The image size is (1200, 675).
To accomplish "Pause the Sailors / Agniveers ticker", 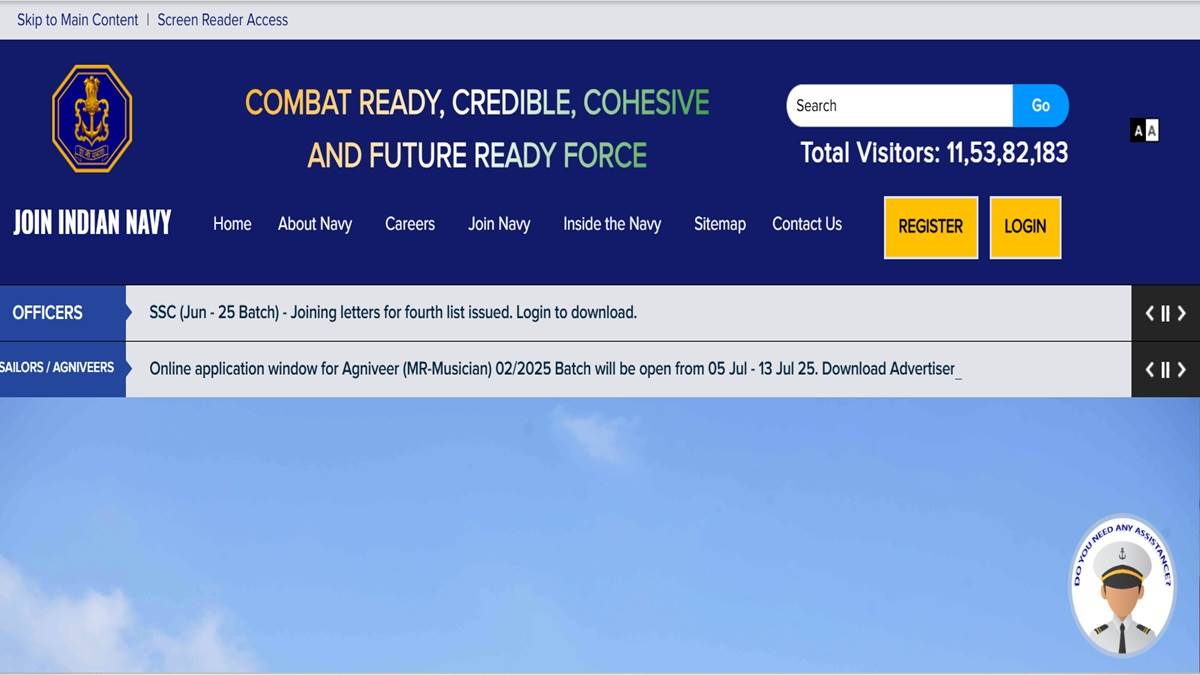I will [x=1165, y=369].
